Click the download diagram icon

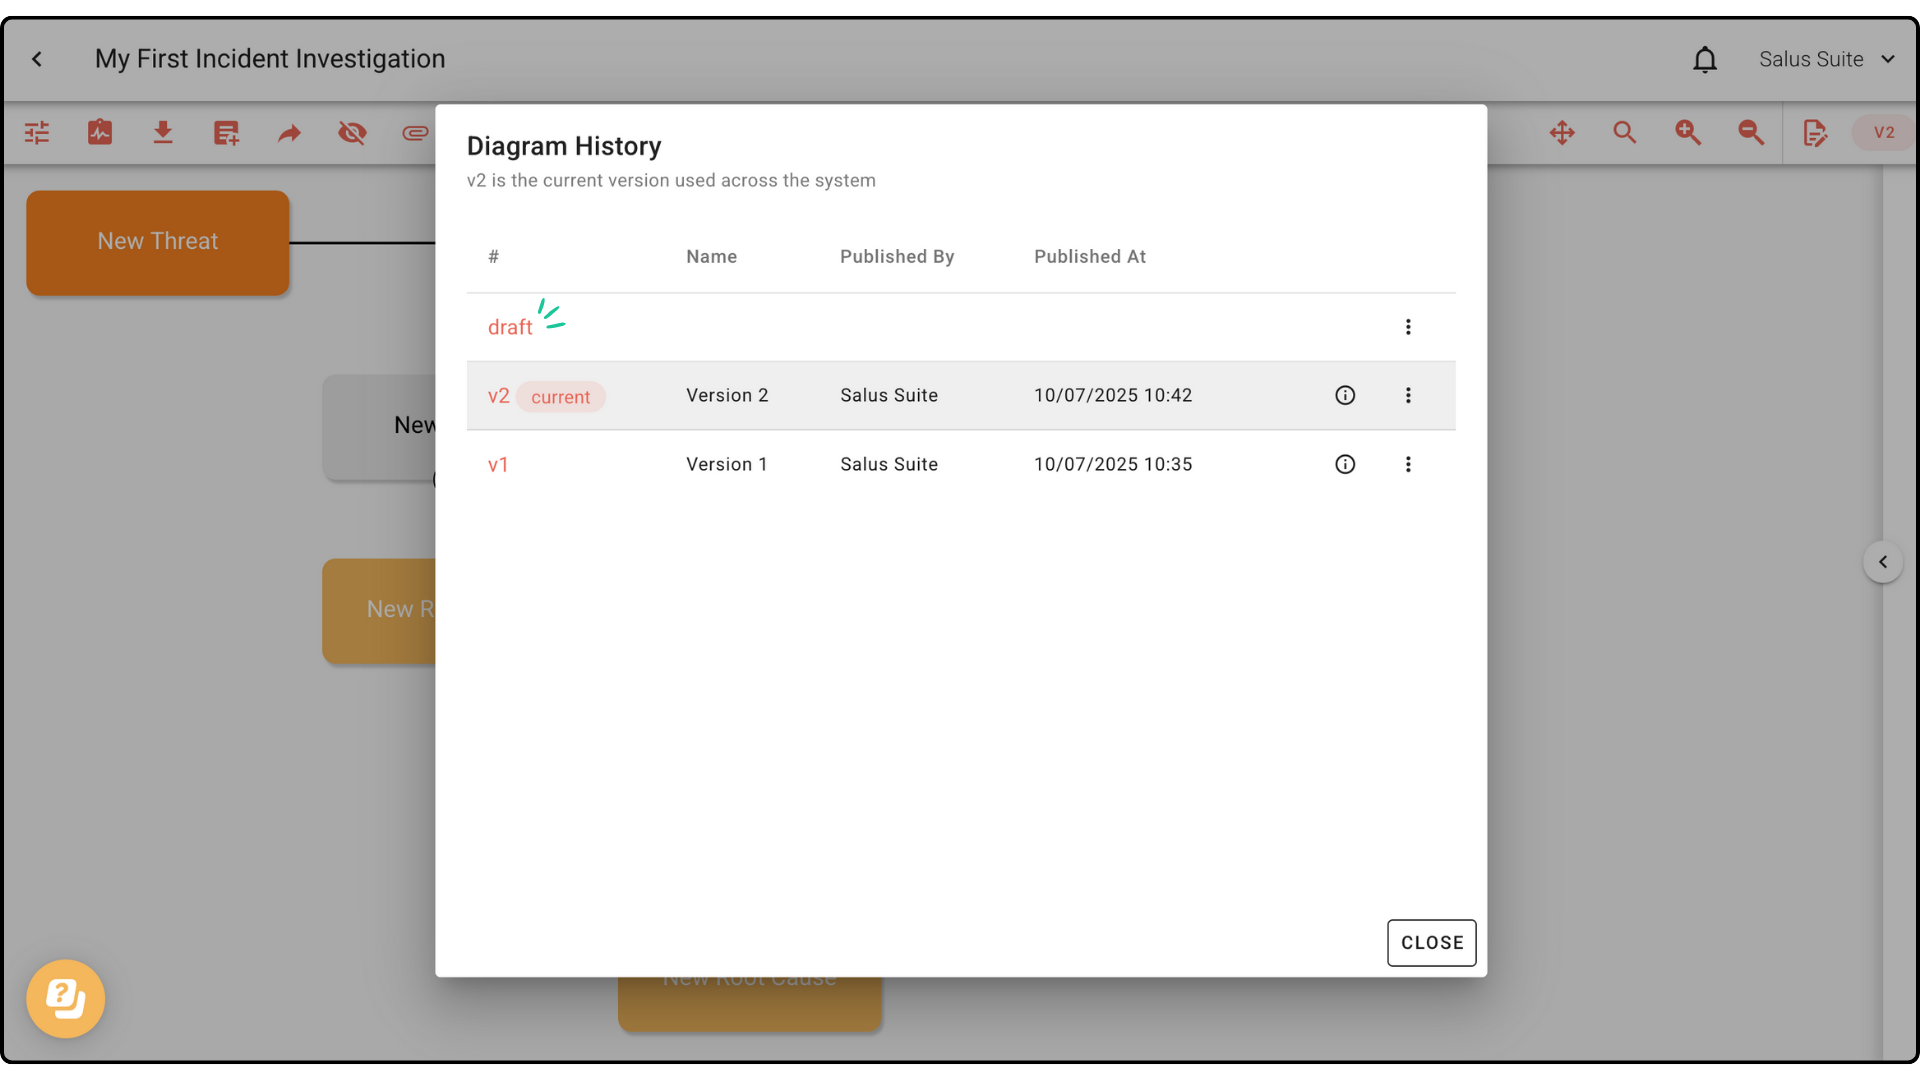tap(163, 133)
